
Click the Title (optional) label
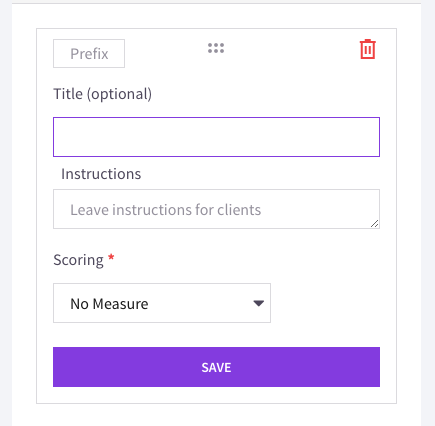click(103, 94)
